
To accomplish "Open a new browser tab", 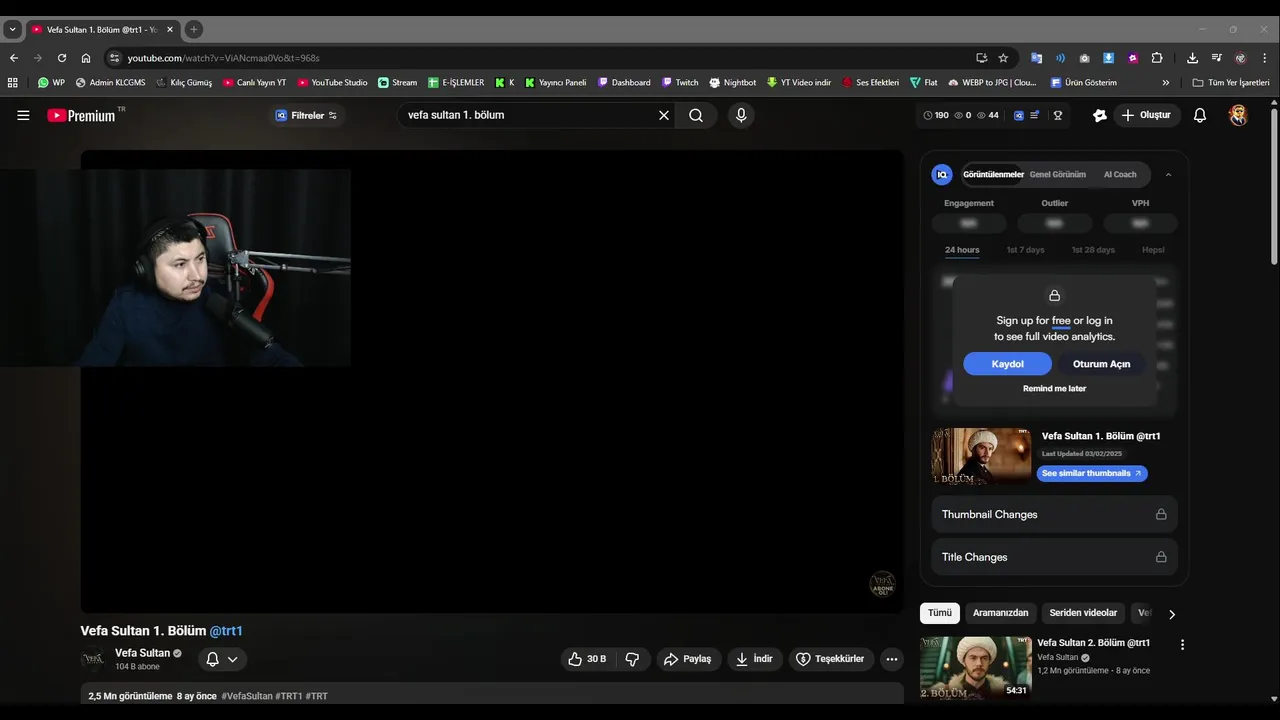I will (194, 29).
